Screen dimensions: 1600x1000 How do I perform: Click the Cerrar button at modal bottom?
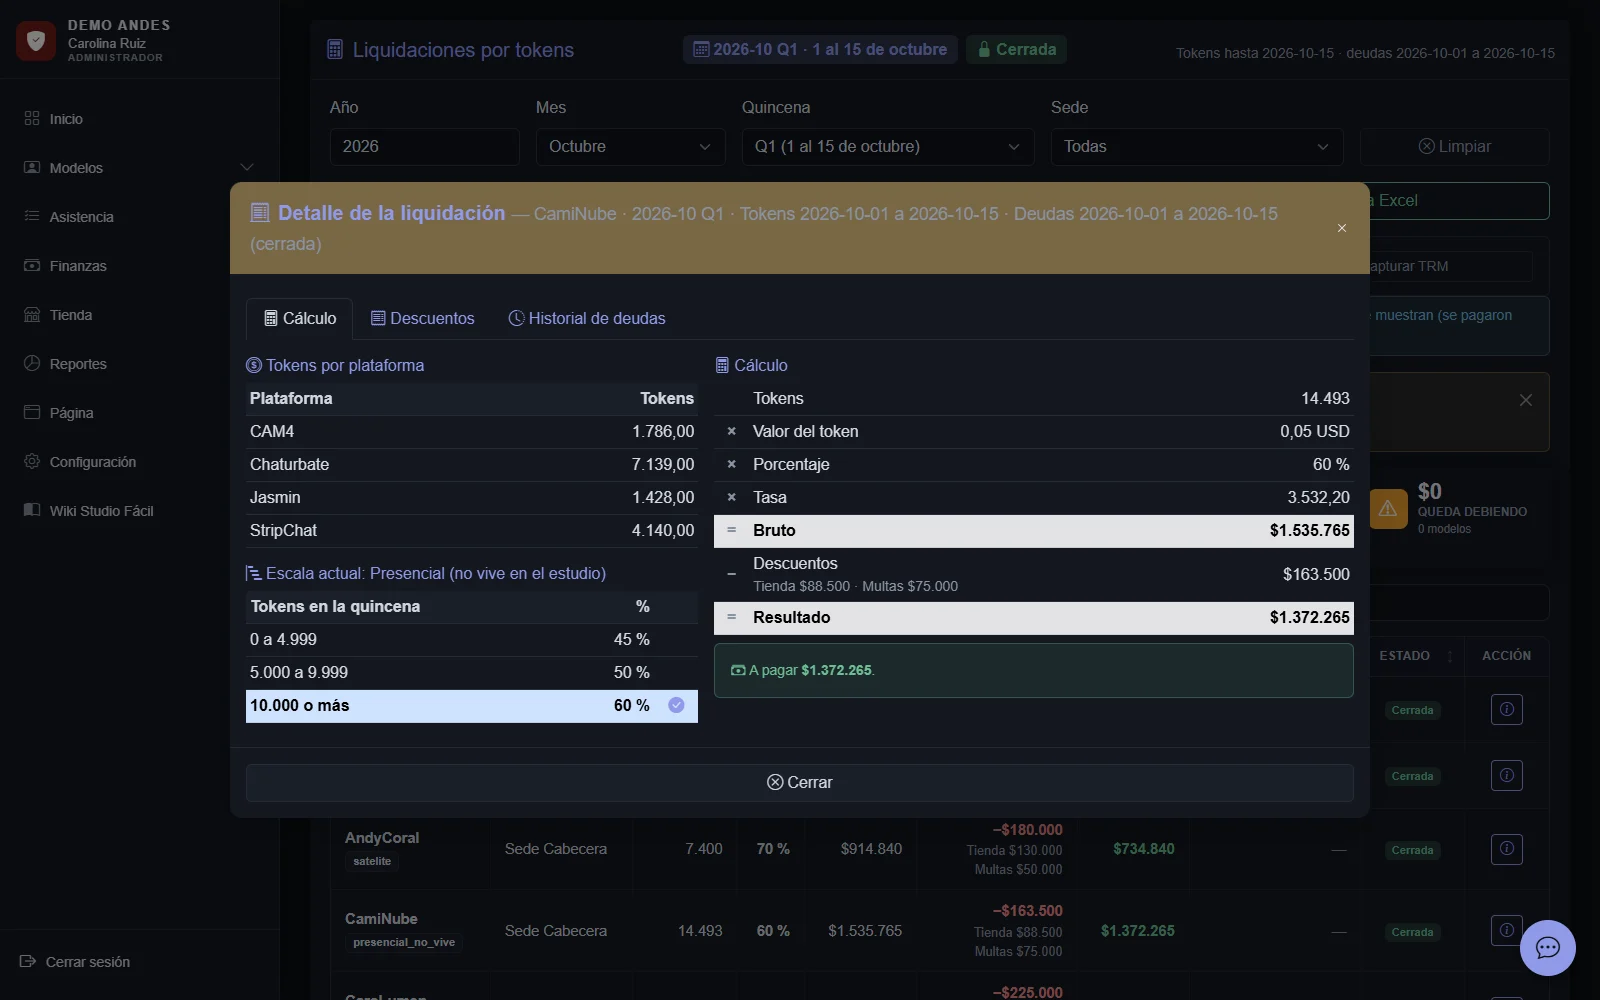coord(800,782)
